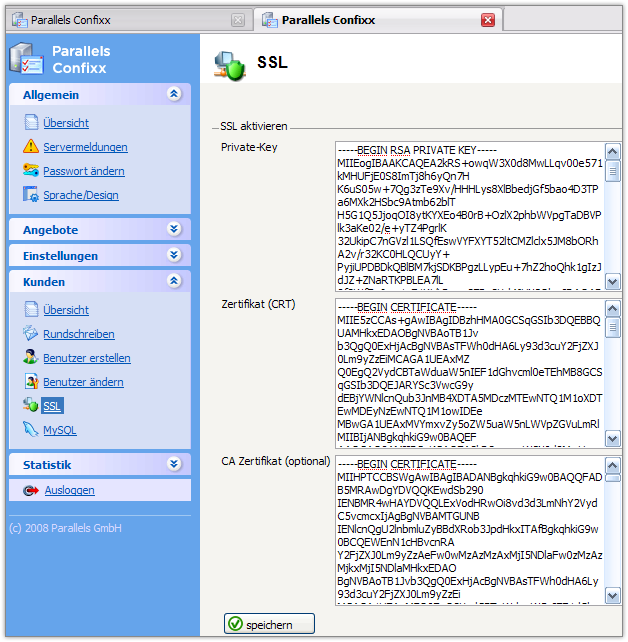Screen dimensions: 628x642
Task: Click inside the Private-Key text area
Action: [470, 215]
